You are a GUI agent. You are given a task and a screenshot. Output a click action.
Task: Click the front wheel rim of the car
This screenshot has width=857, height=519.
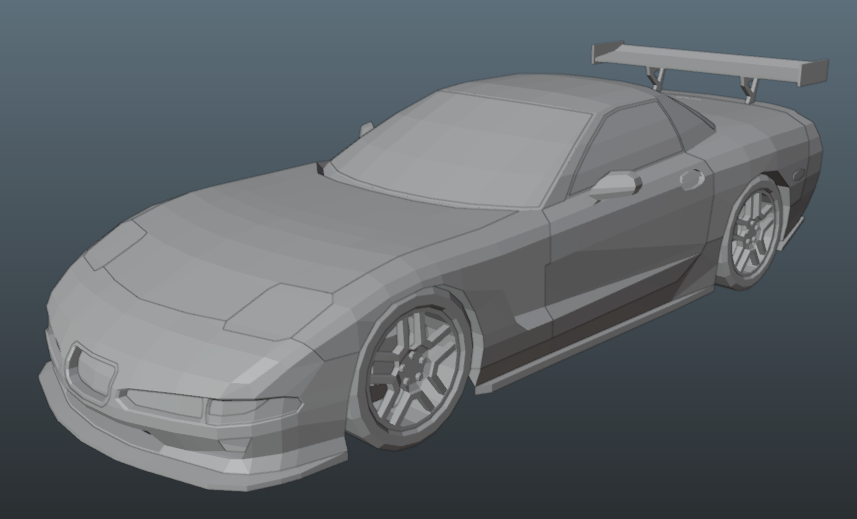416,369
